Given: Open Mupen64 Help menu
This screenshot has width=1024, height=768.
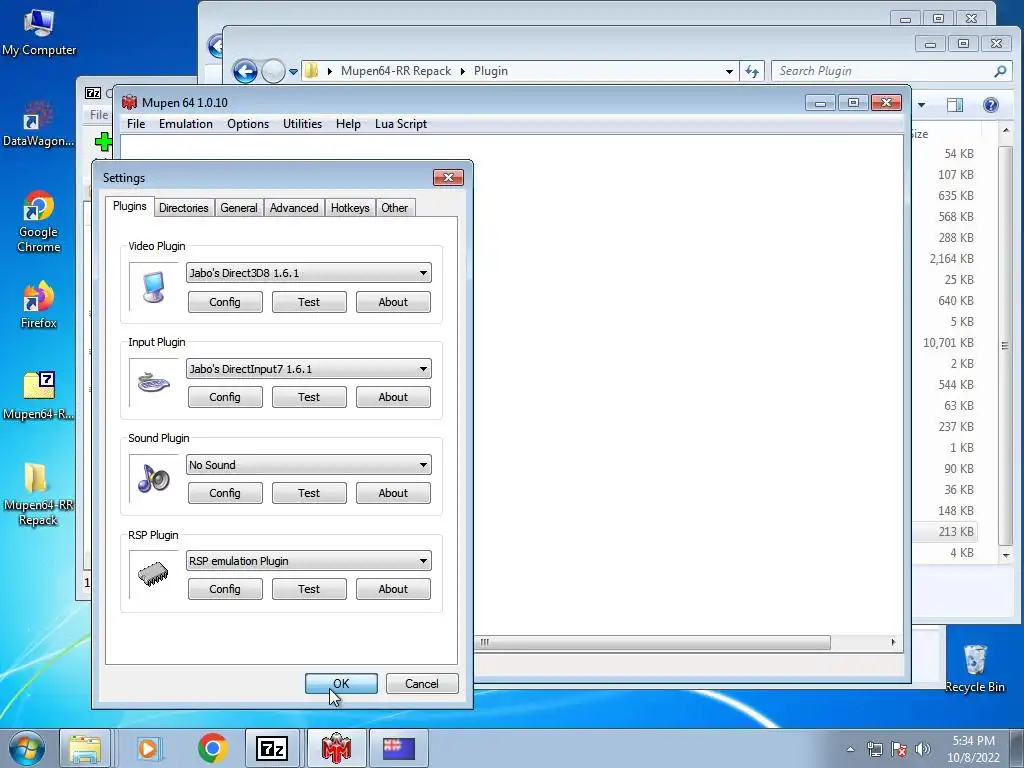Looking at the screenshot, I should click(348, 124).
